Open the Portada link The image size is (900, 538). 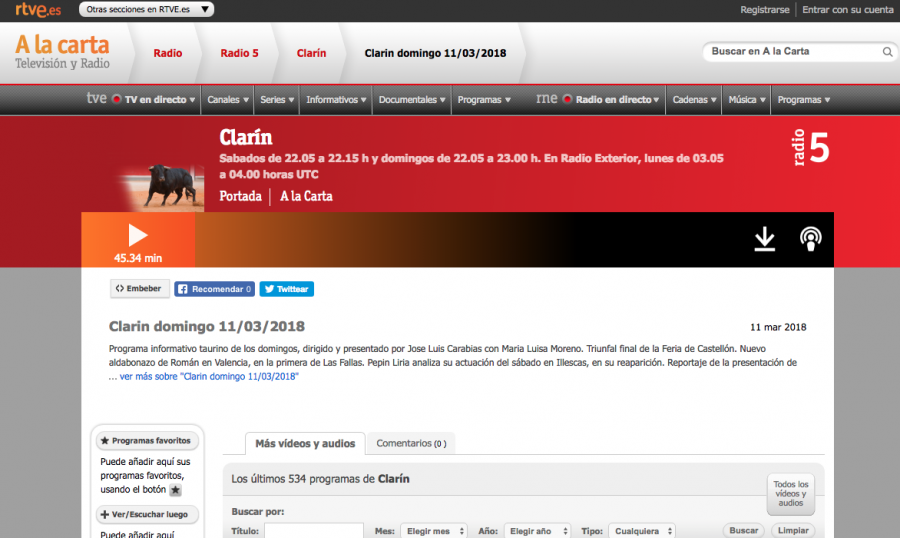[x=240, y=196]
